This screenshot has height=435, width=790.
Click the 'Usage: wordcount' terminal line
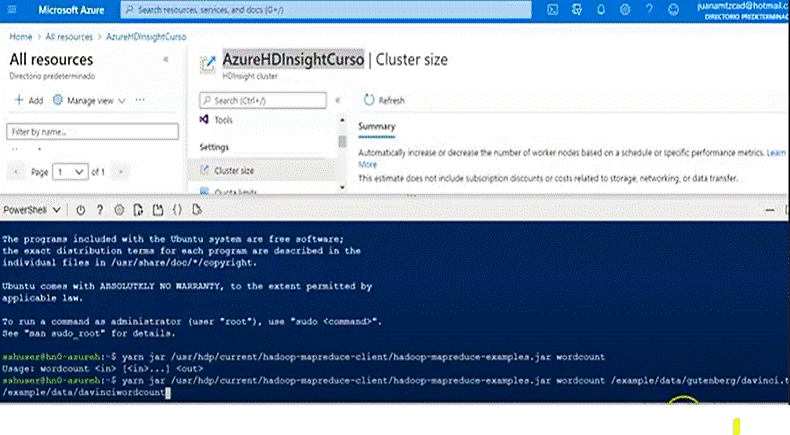102,368
